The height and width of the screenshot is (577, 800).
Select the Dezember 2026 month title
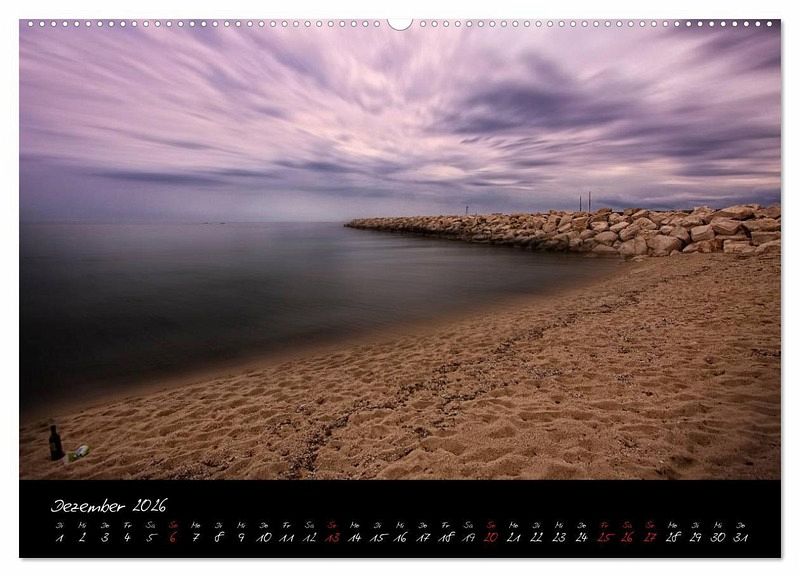(109, 506)
